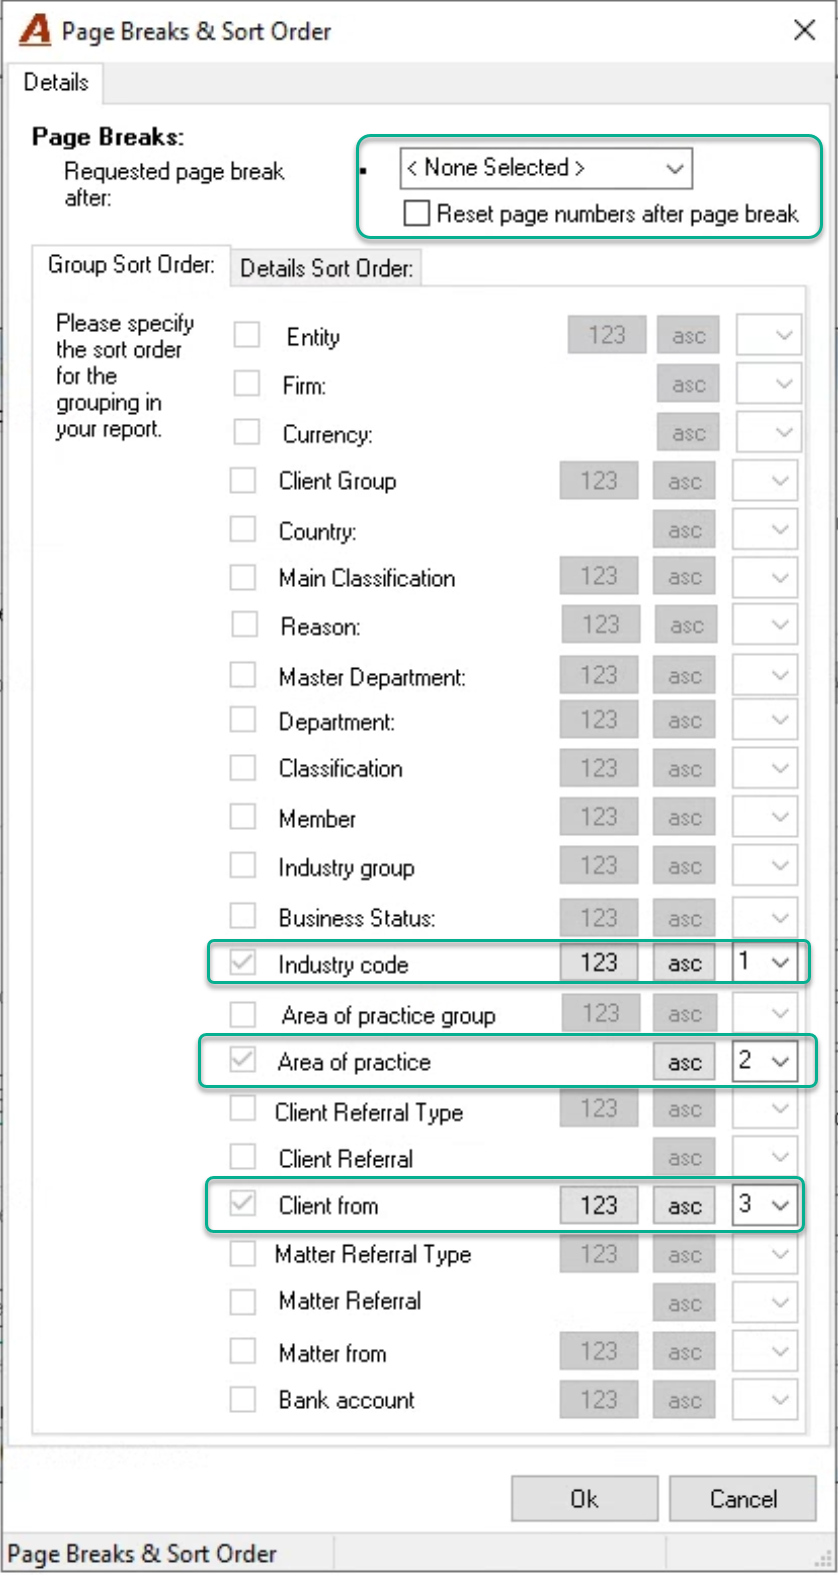The image size is (838, 1575).
Task: Click the Ok button
Action: (x=584, y=1499)
